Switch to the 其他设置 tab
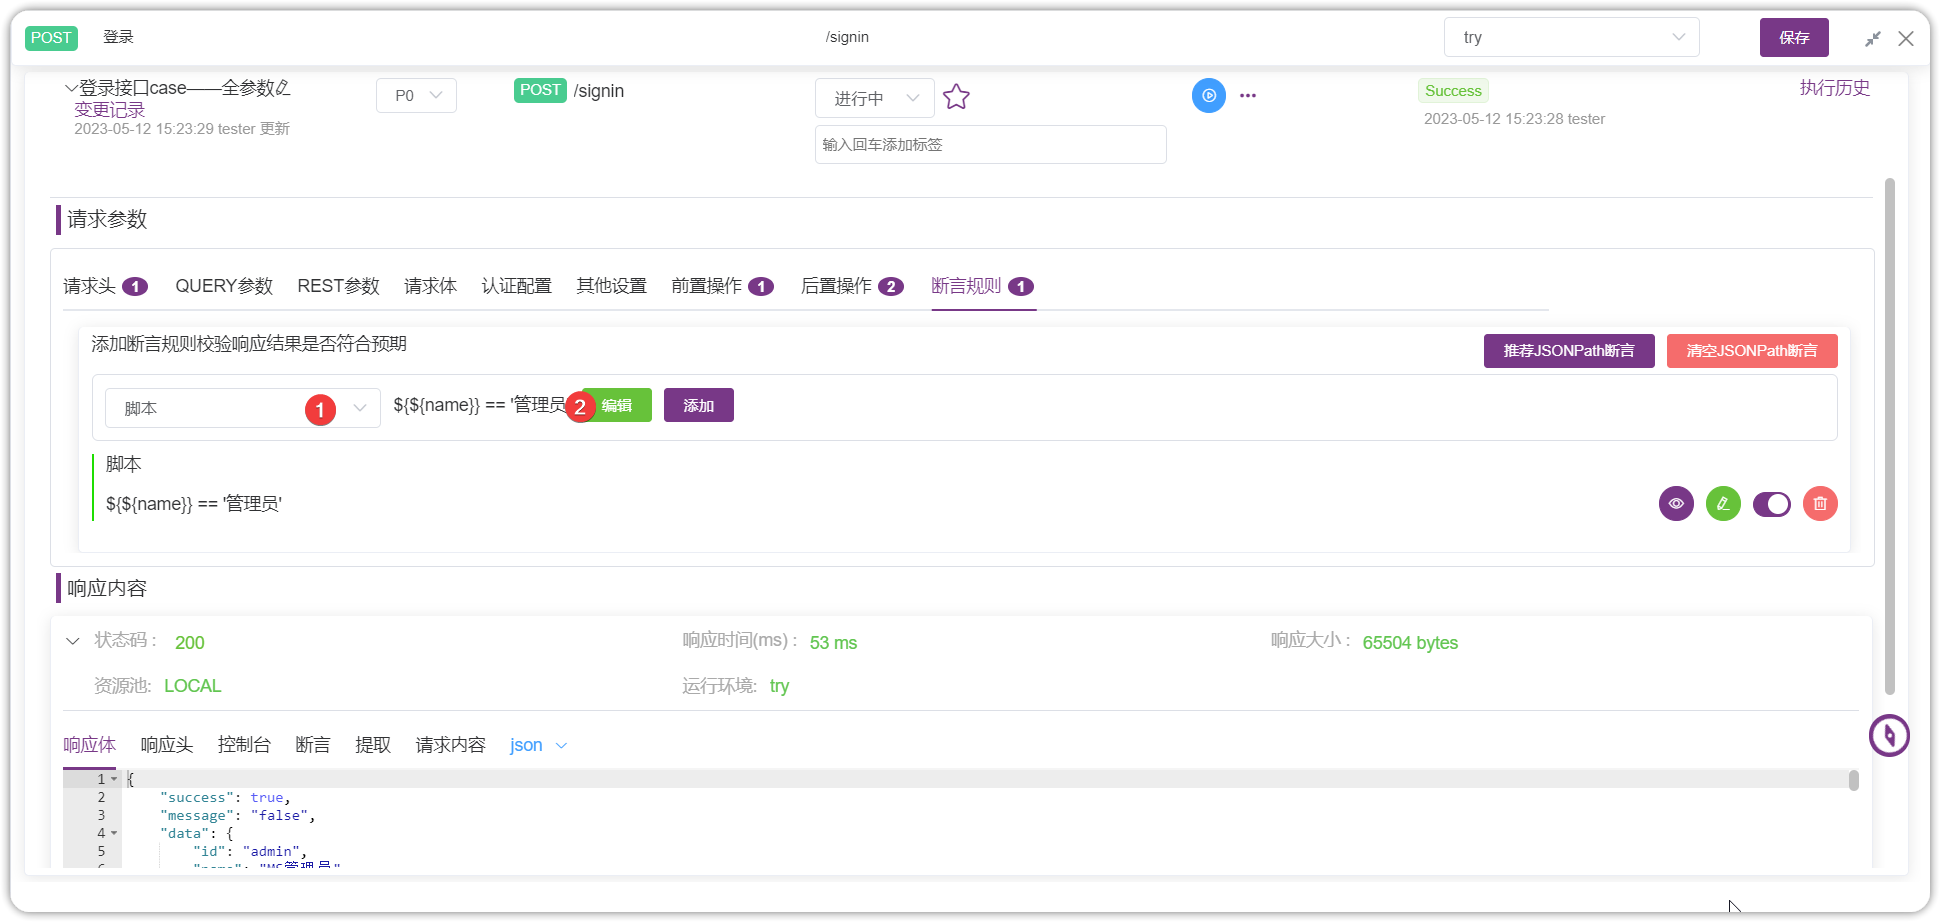This screenshot has height=922, width=1940. point(611,287)
